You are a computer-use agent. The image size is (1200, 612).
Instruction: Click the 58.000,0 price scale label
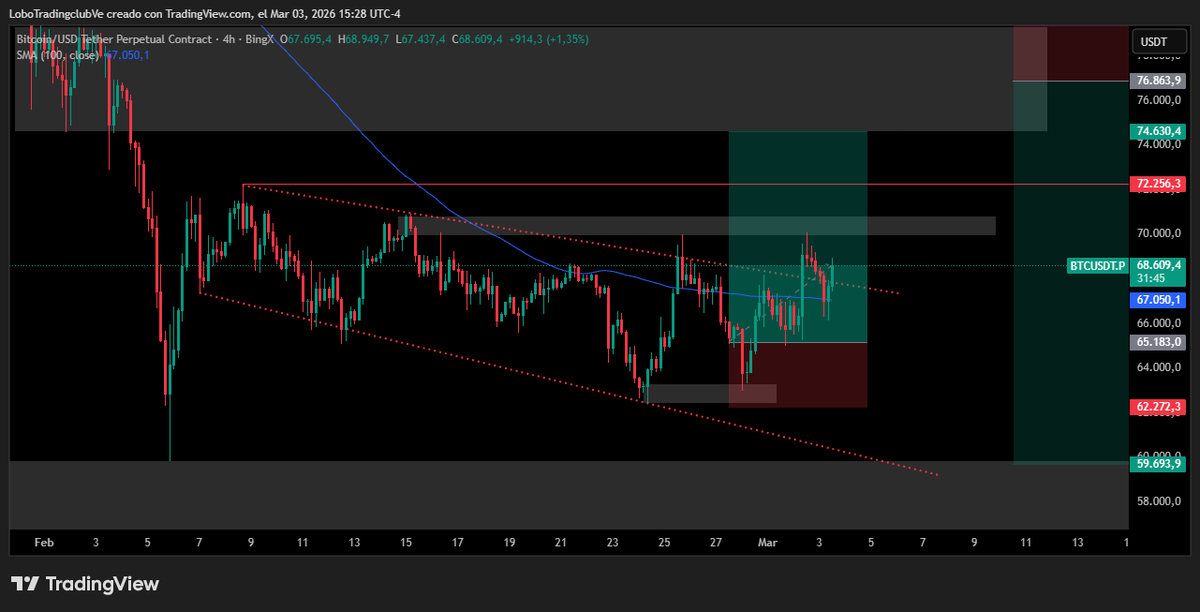point(1158,501)
